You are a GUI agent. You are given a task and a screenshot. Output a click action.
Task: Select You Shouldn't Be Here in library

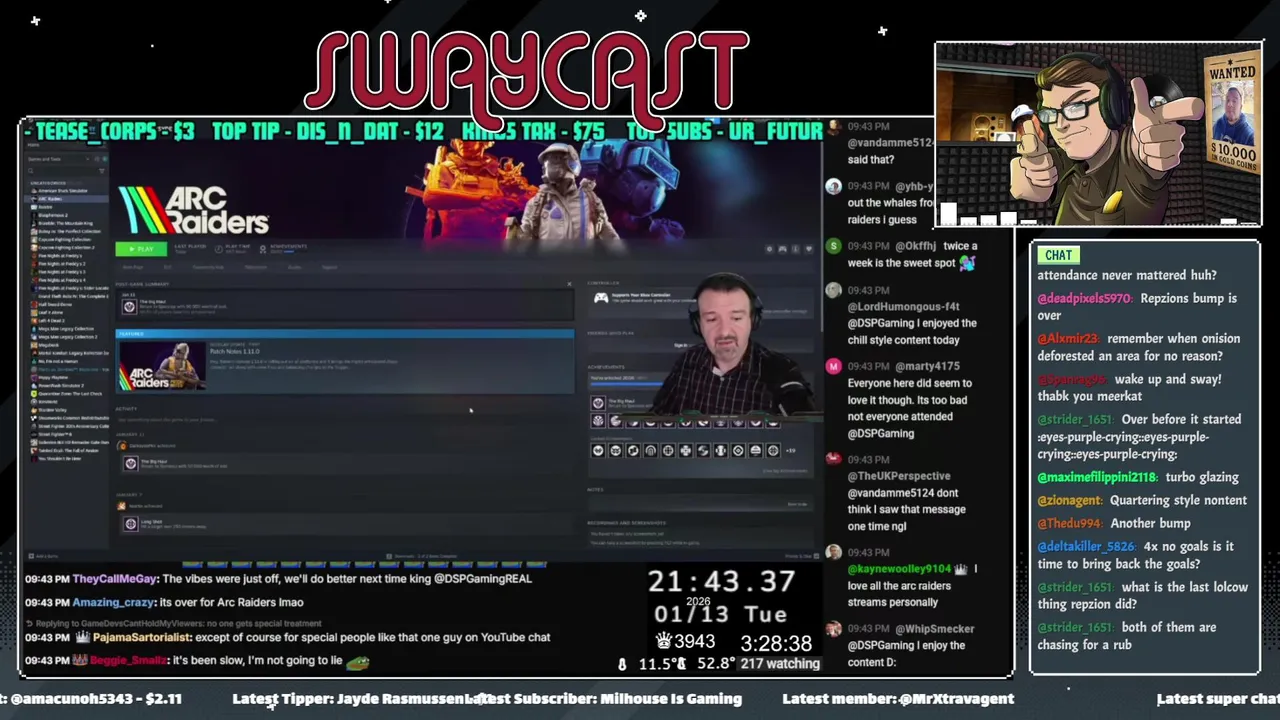click(66, 458)
